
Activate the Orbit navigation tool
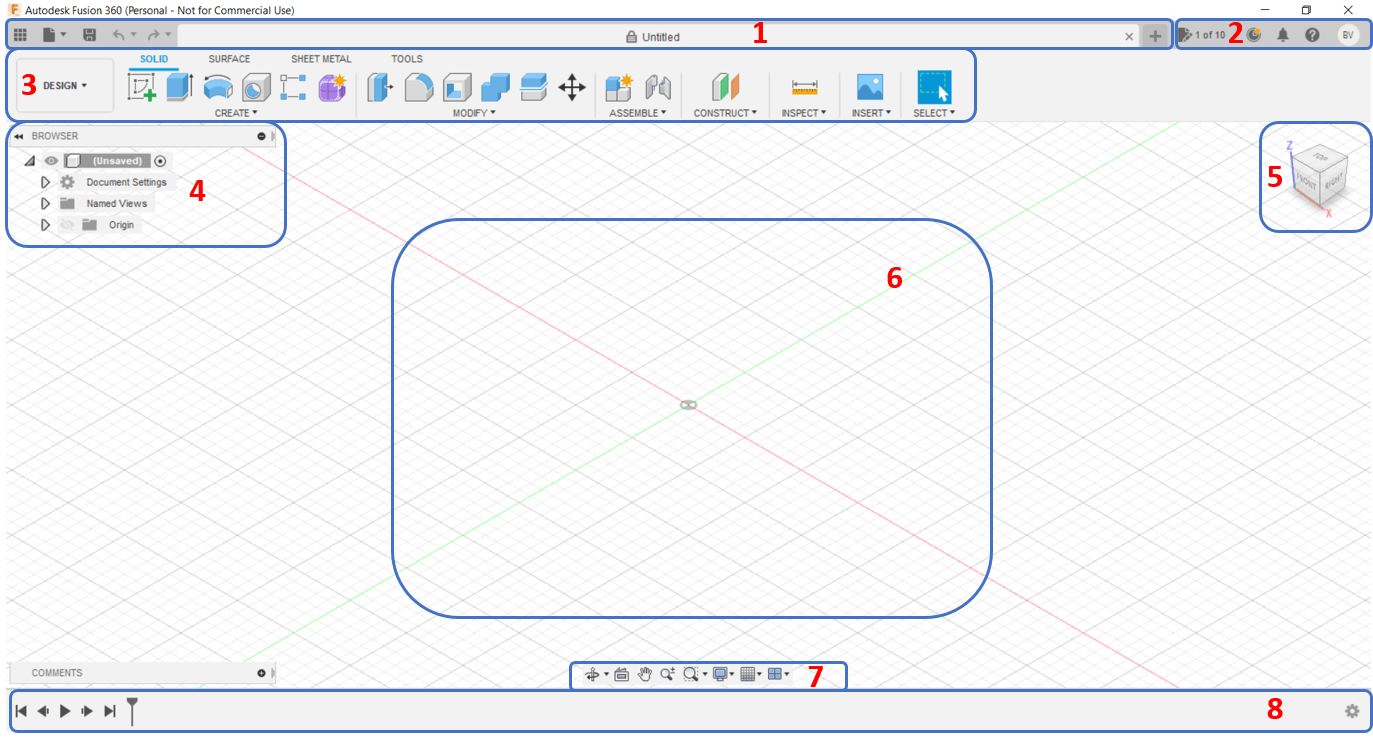click(592, 675)
